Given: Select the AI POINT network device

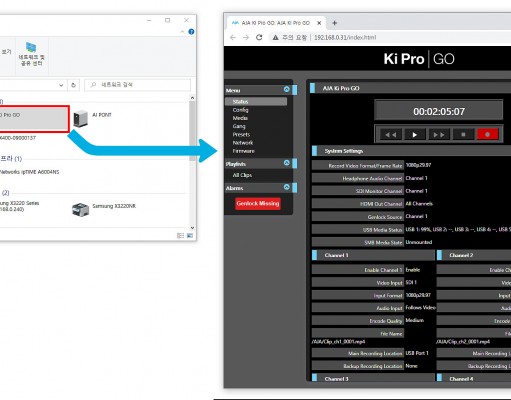Looking at the screenshot, I should [x=93, y=118].
